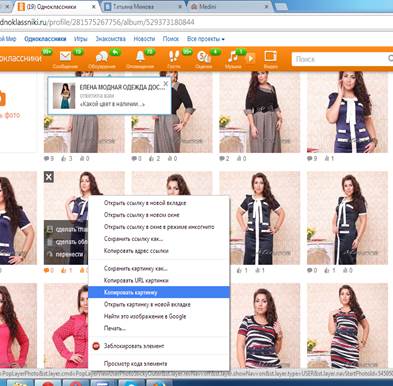Viewport: 393px width, 386px height.
Task: Open the Обсуждения speech bubbles icon
Action: (101, 57)
